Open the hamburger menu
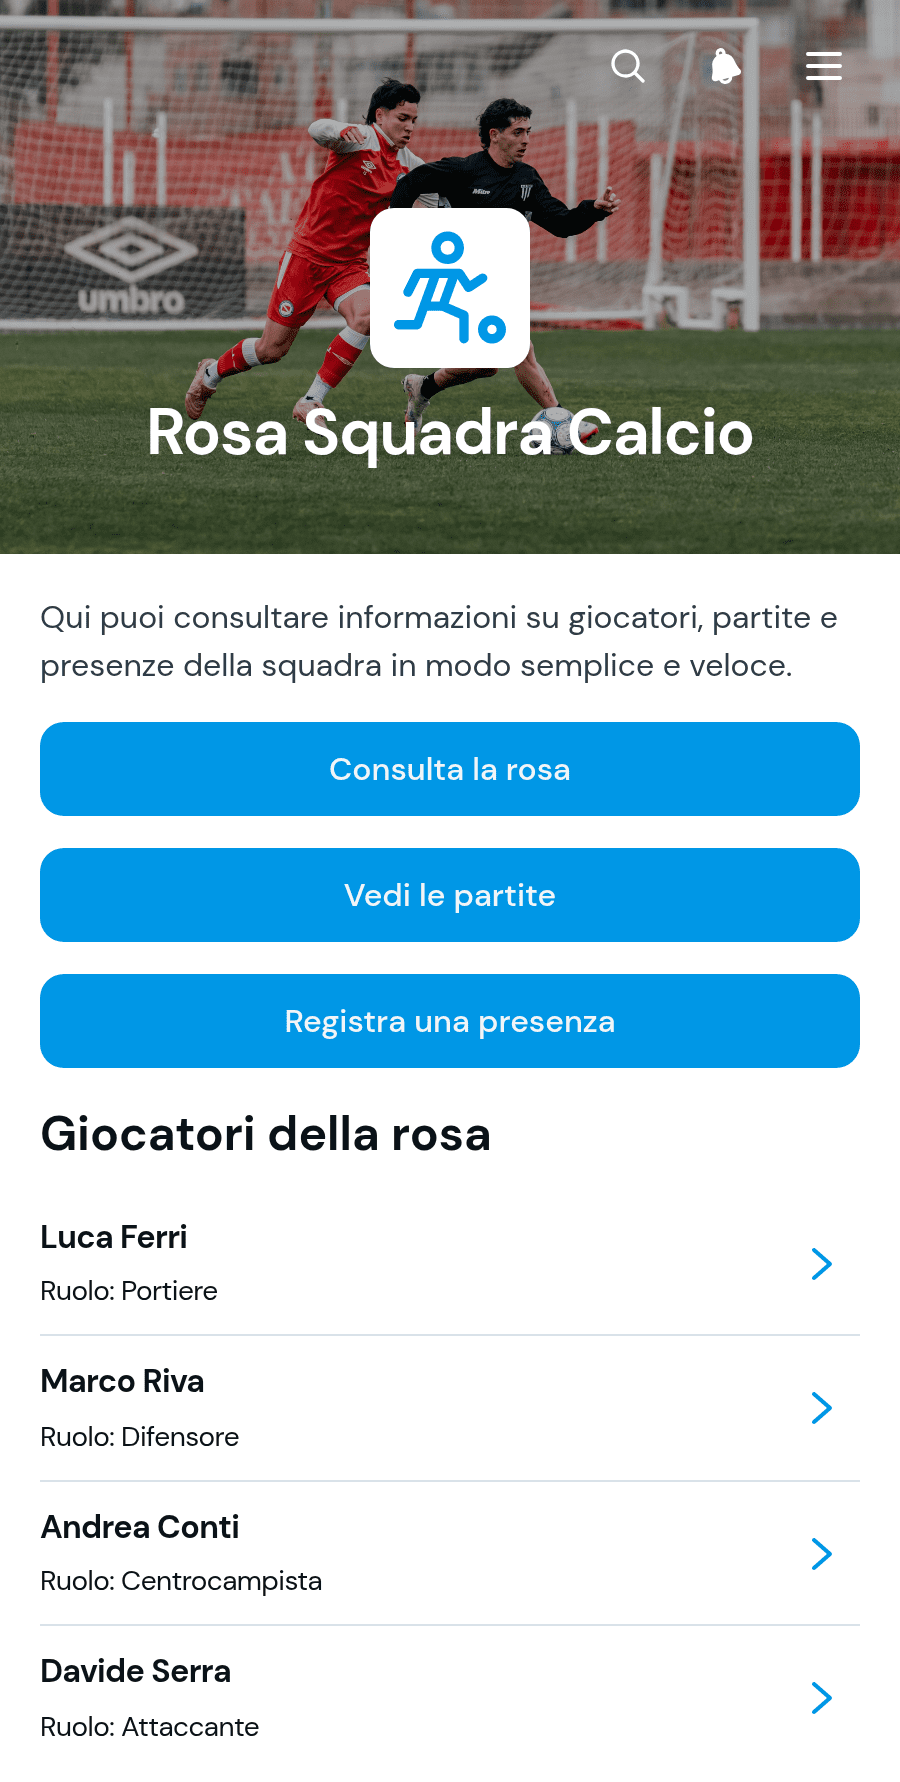The width and height of the screenshot is (900, 1782). coord(824,66)
